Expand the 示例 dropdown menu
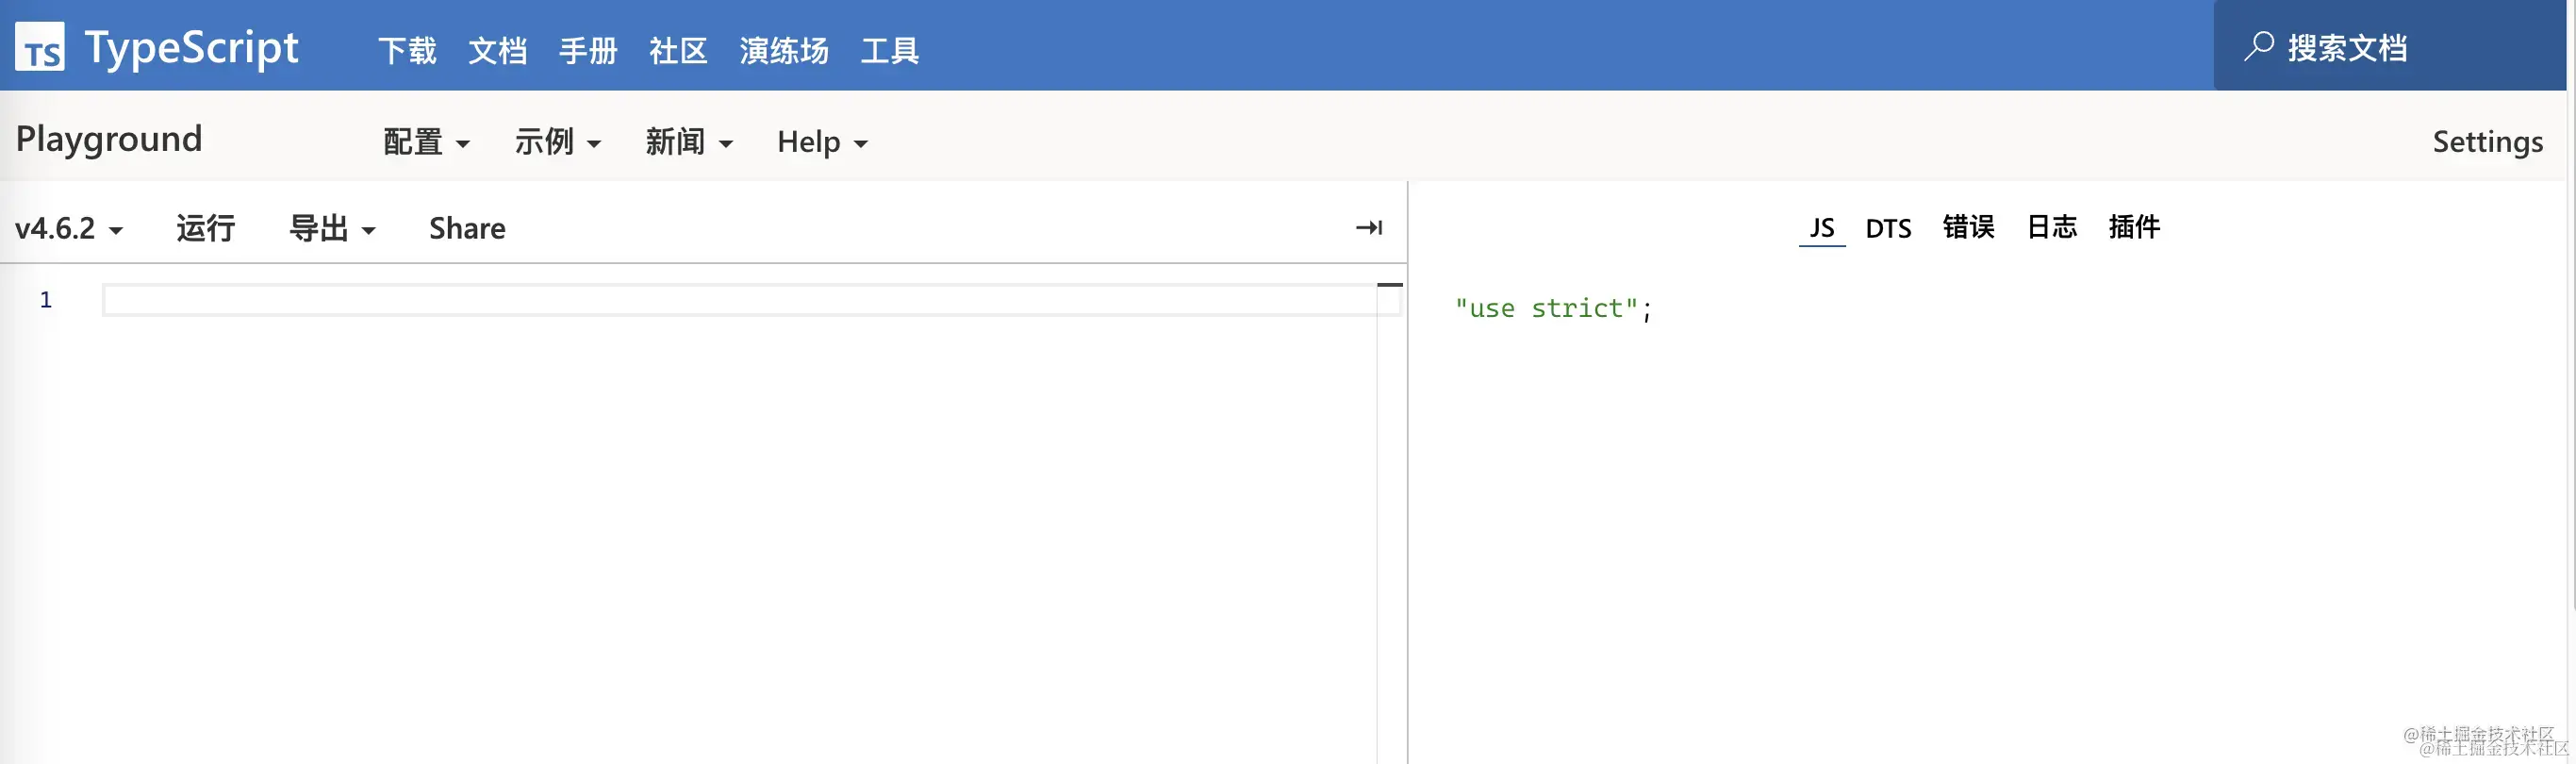 pos(557,142)
